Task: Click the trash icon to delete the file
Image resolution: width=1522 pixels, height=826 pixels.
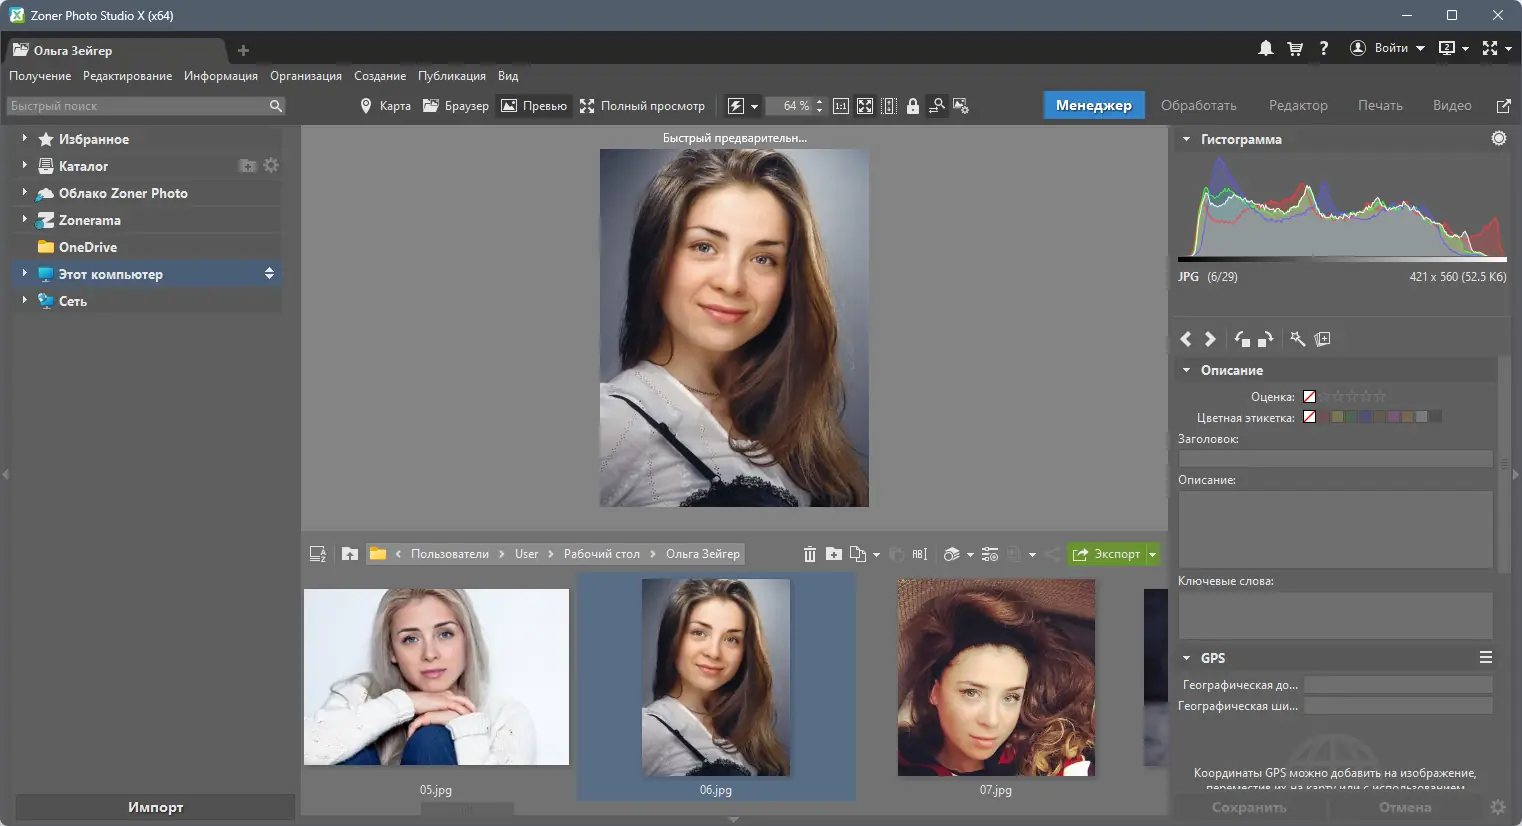Action: [809, 554]
